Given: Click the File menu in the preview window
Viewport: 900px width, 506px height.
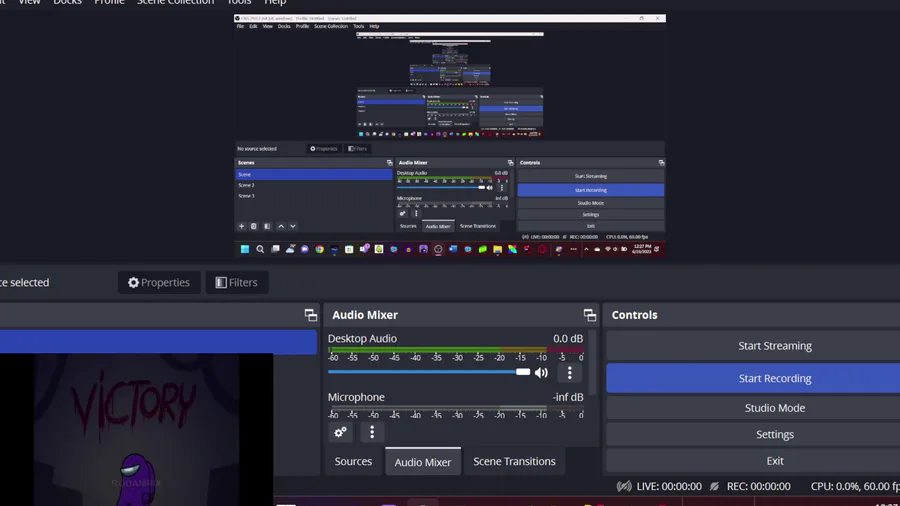Looking at the screenshot, I should (240, 26).
